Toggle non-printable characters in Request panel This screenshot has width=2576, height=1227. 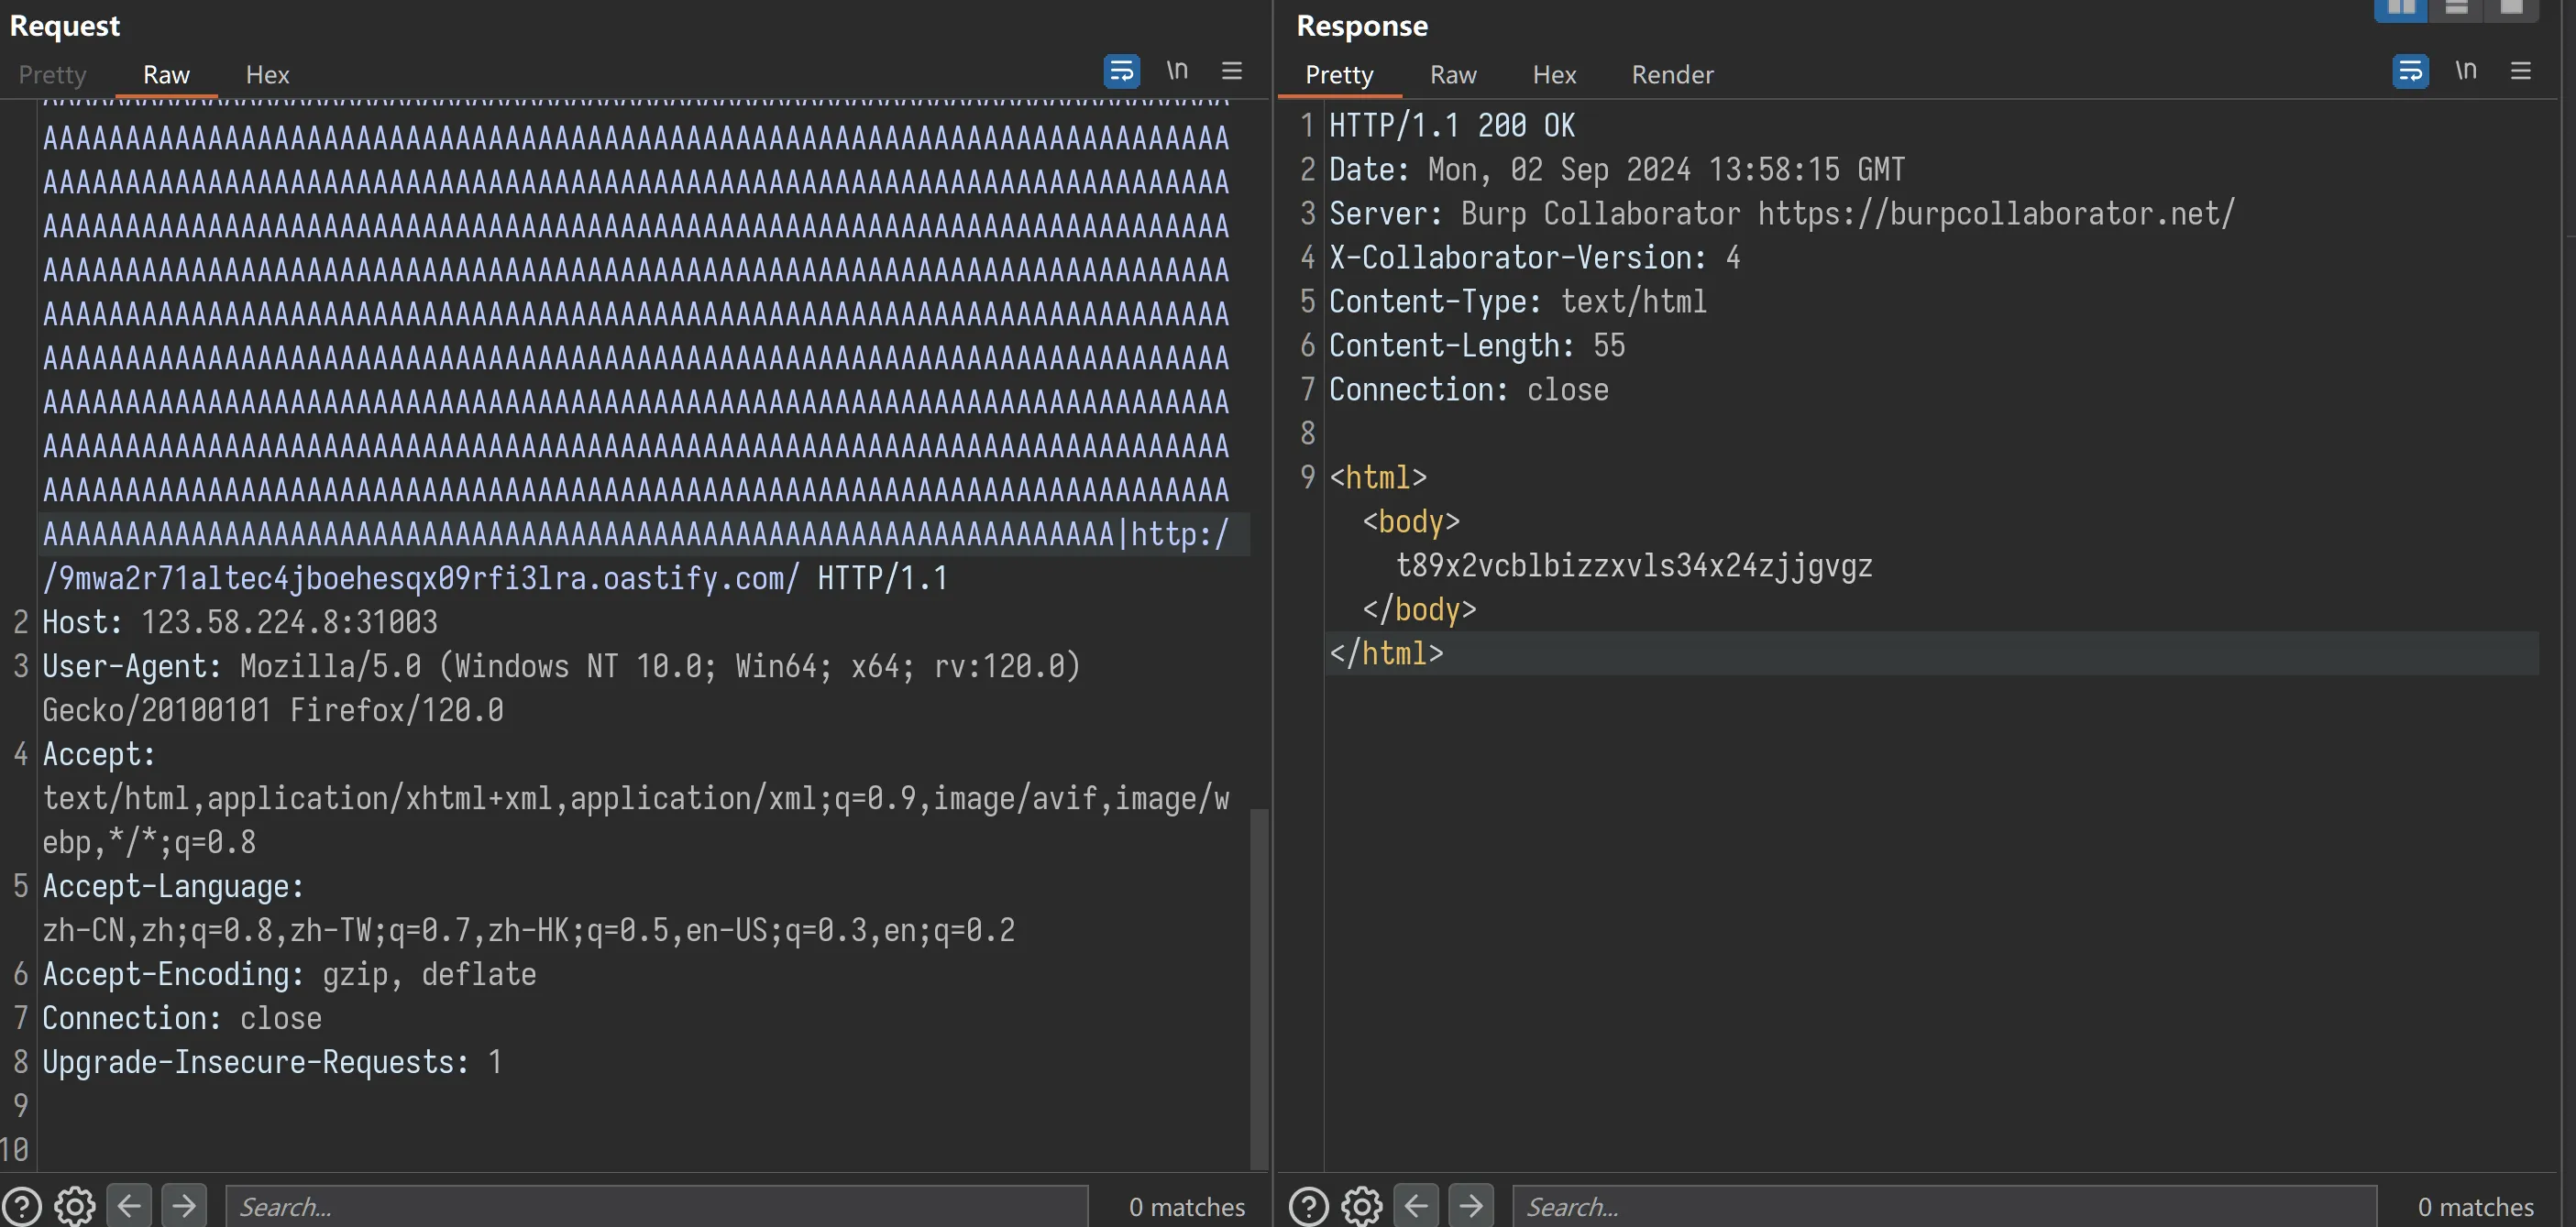1177,71
